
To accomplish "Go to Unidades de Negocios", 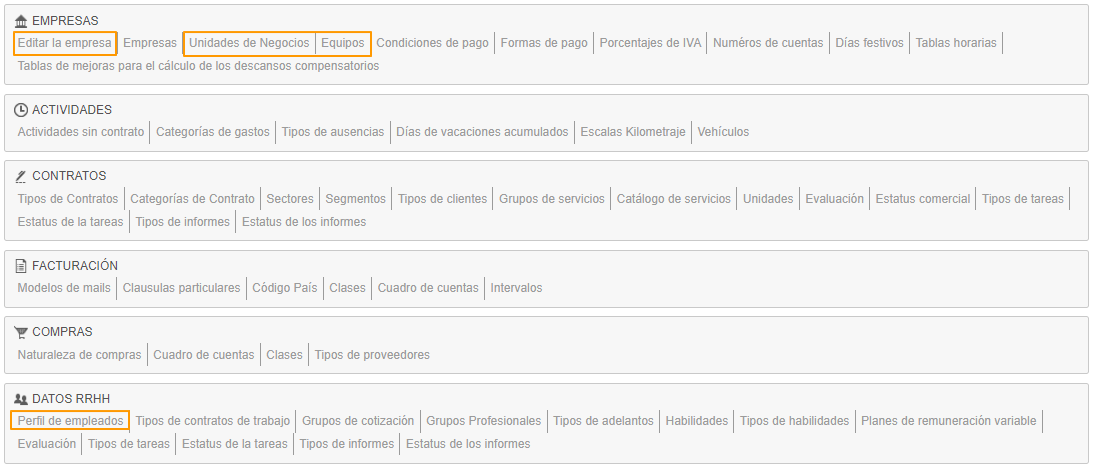I will 249,43.
